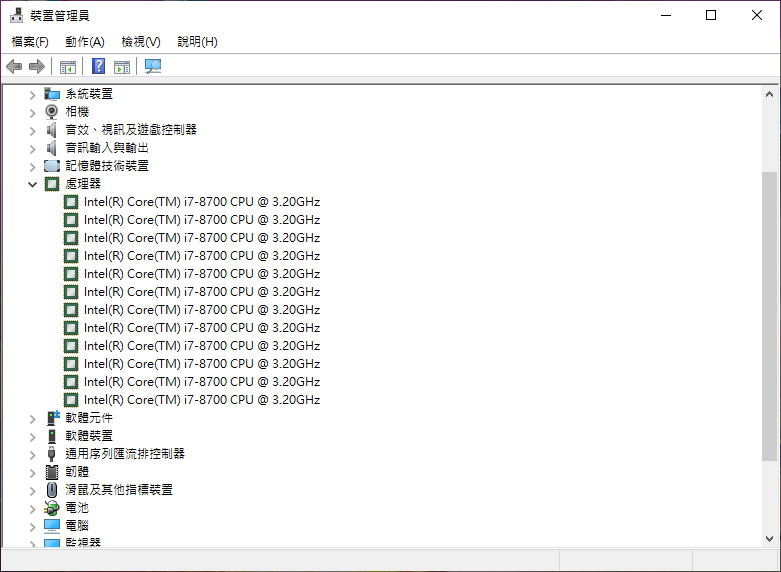
Task: Expand the 電池 node
Action: click(x=32, y=508)
